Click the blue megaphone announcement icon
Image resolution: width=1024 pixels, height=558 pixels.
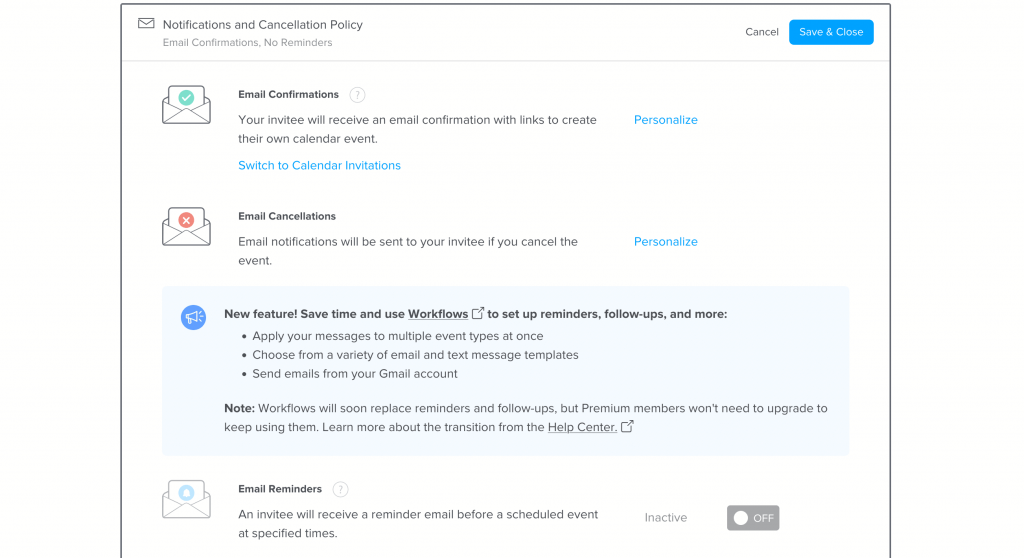(193, 317)
